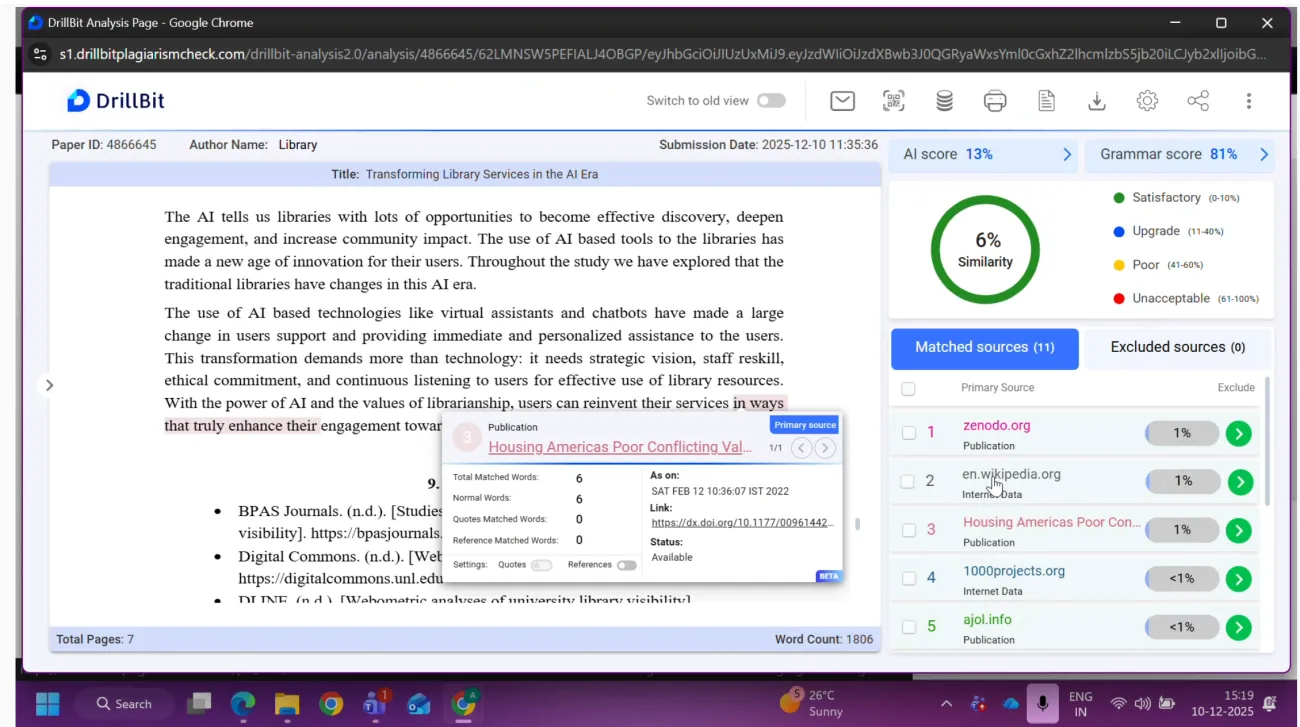Image resolution: width=1300 pixels, height=727 pixels.
Task: Click the database stack icon
Action: pos(944,101)
